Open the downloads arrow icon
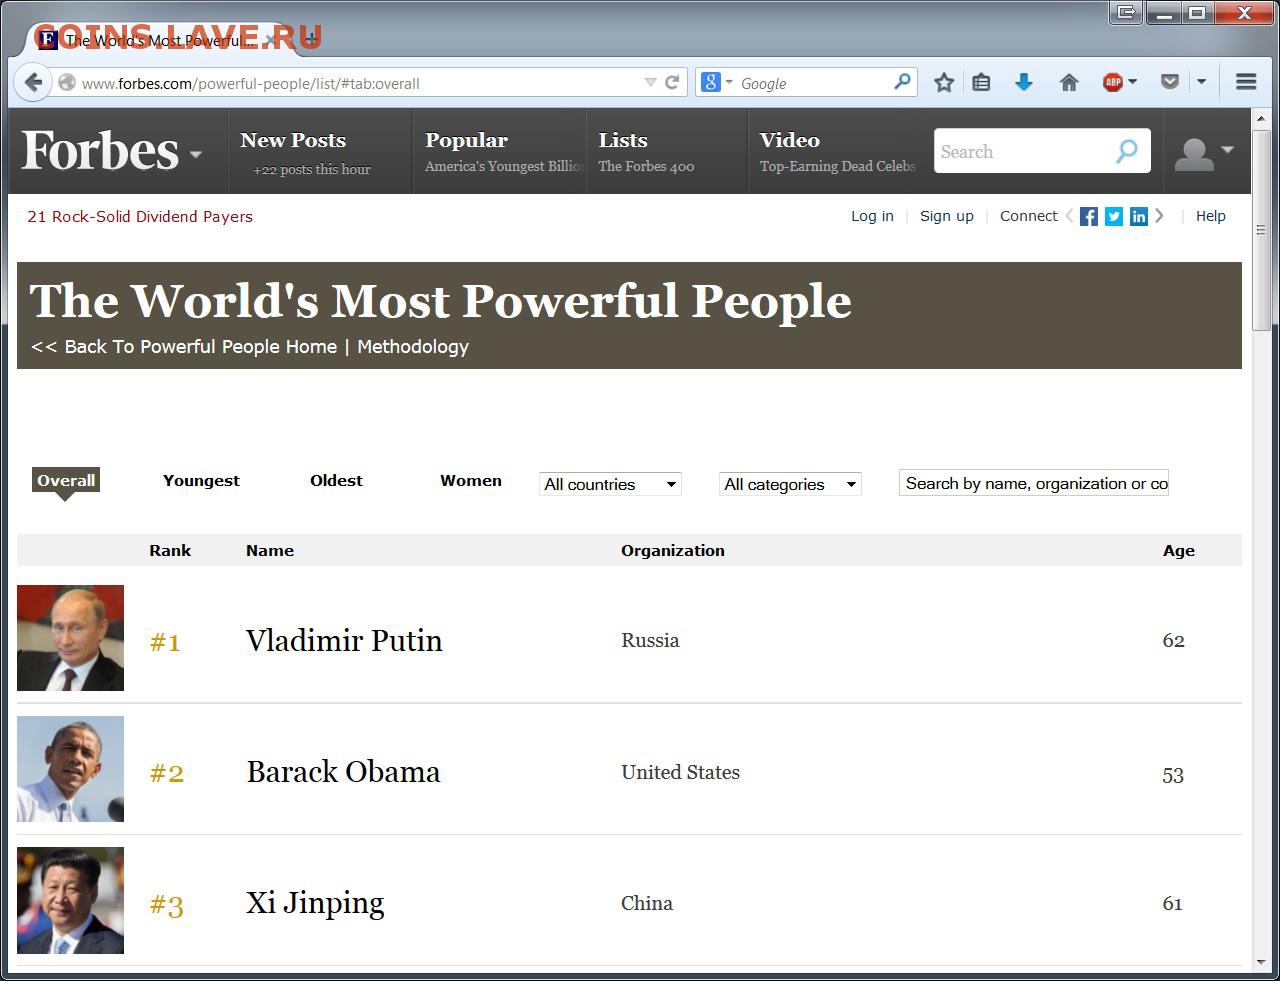 1023,83
